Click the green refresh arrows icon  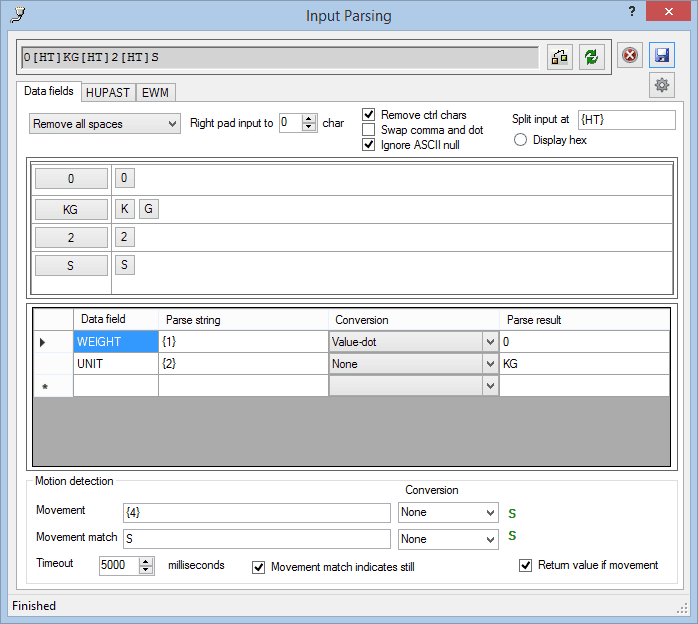tap(592, 57)
